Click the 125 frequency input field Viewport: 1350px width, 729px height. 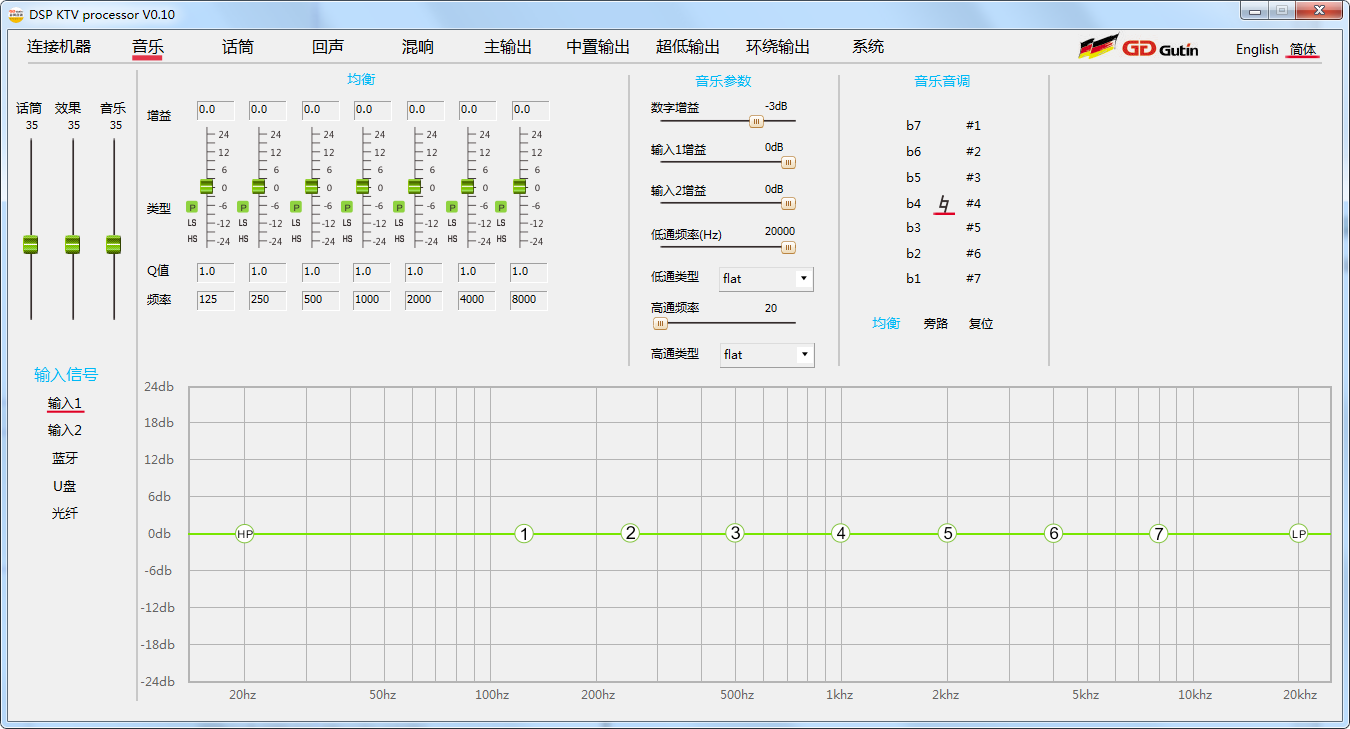click(215, 300)
